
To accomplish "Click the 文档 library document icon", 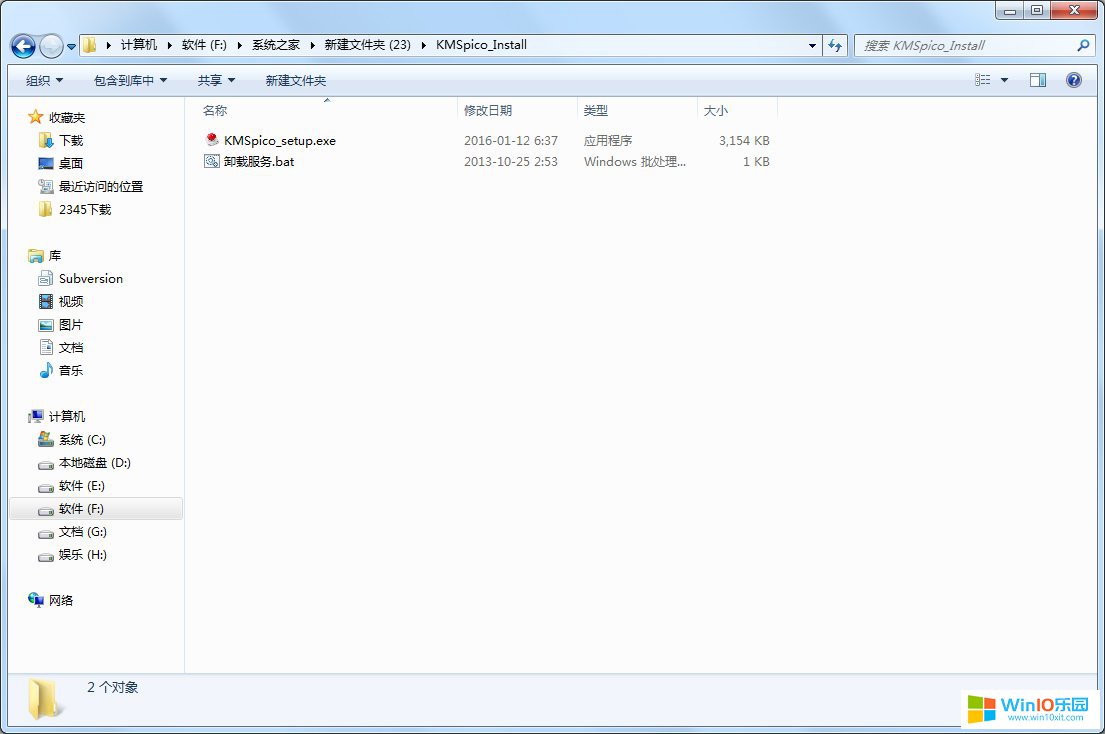I will [46, 347].
